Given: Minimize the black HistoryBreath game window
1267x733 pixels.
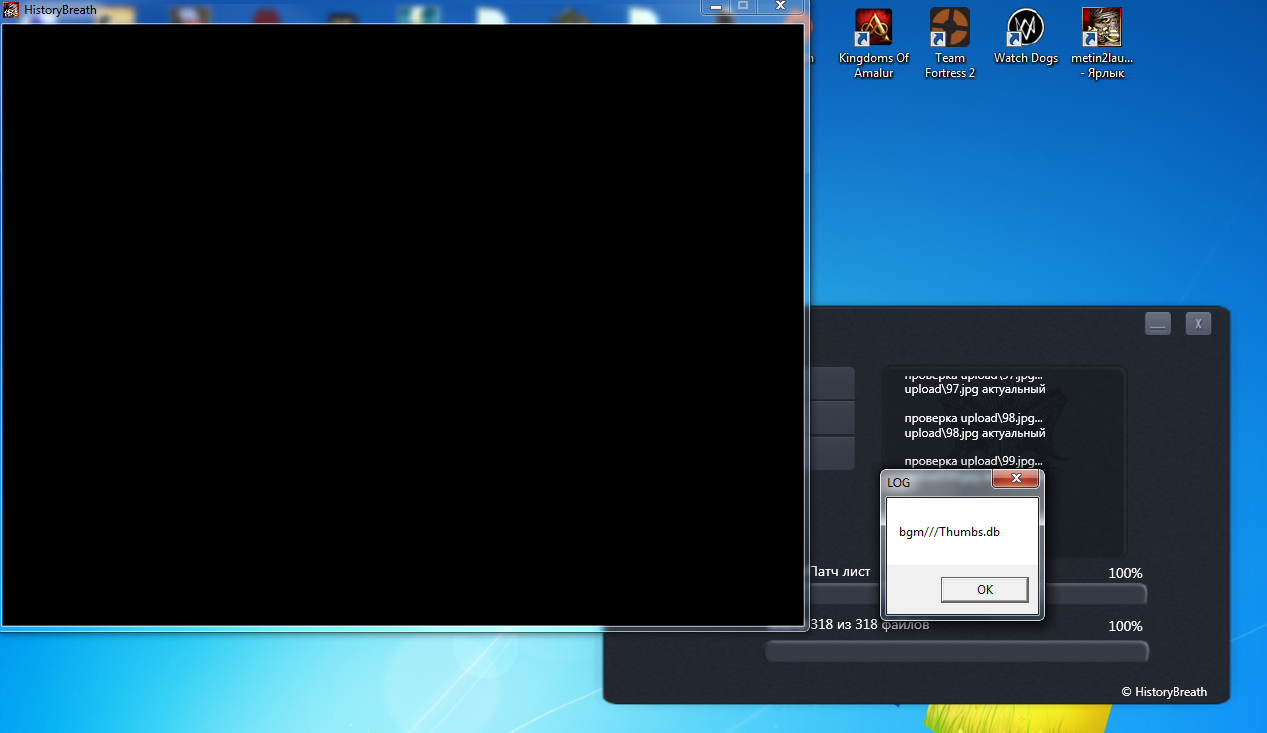Looking at the screenshot, I should (716, 5).
